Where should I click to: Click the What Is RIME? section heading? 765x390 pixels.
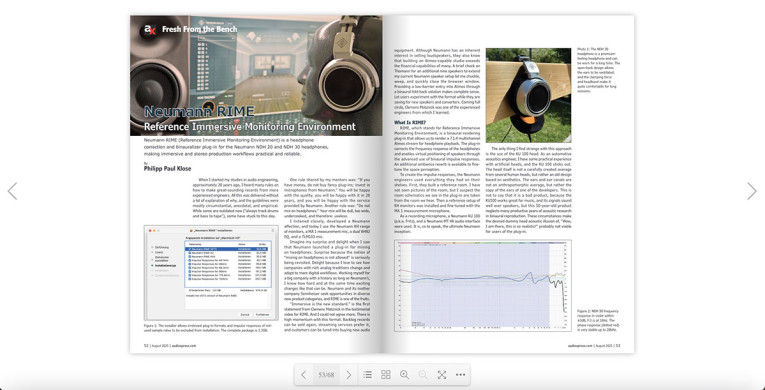pos(410,122)
